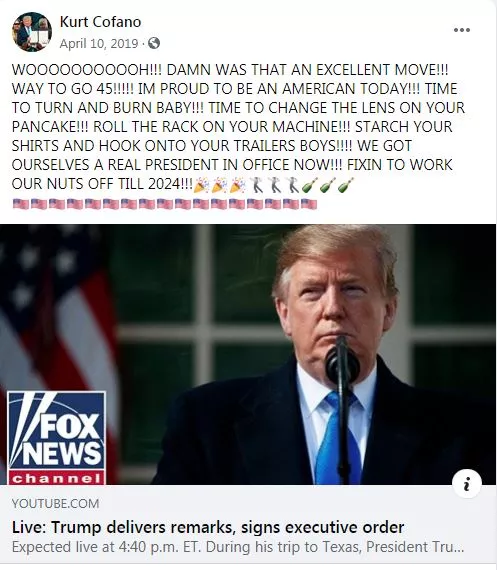Open the April 10, 2019 timestamp

pyautogui.click(x=99, y=44)
